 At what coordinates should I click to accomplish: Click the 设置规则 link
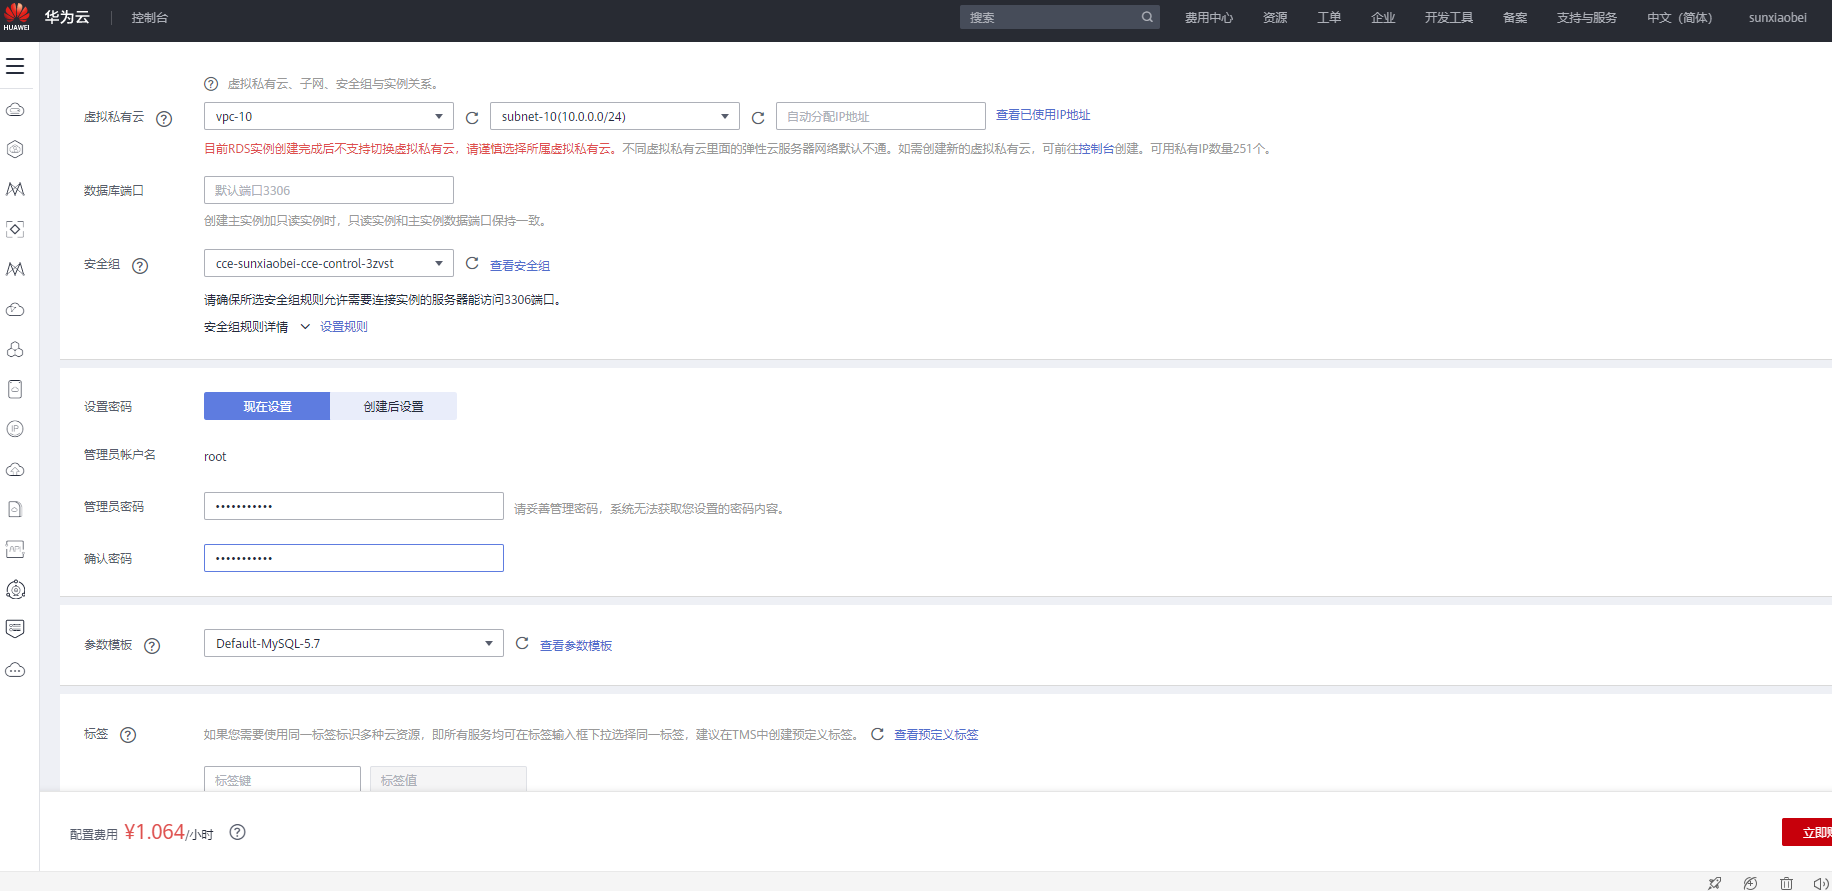point(344,327)
